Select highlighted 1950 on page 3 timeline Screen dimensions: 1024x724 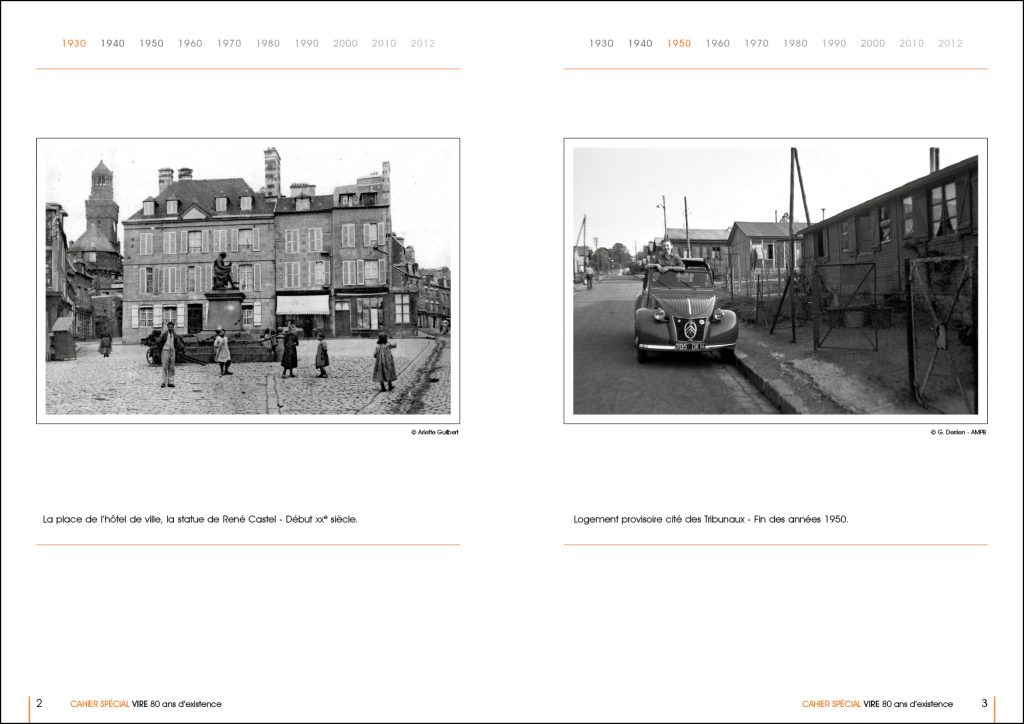(x=679, y=44)
